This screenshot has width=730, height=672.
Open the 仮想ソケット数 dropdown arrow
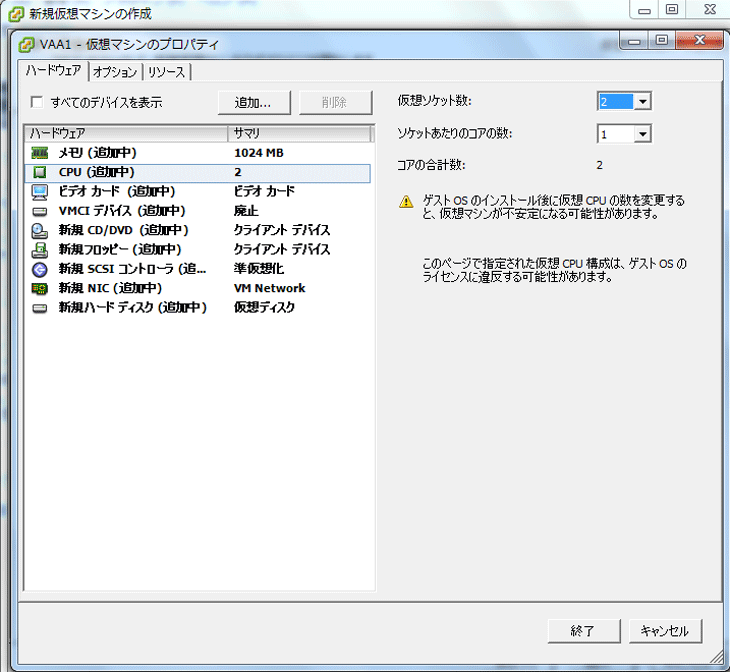coord(642,102)
